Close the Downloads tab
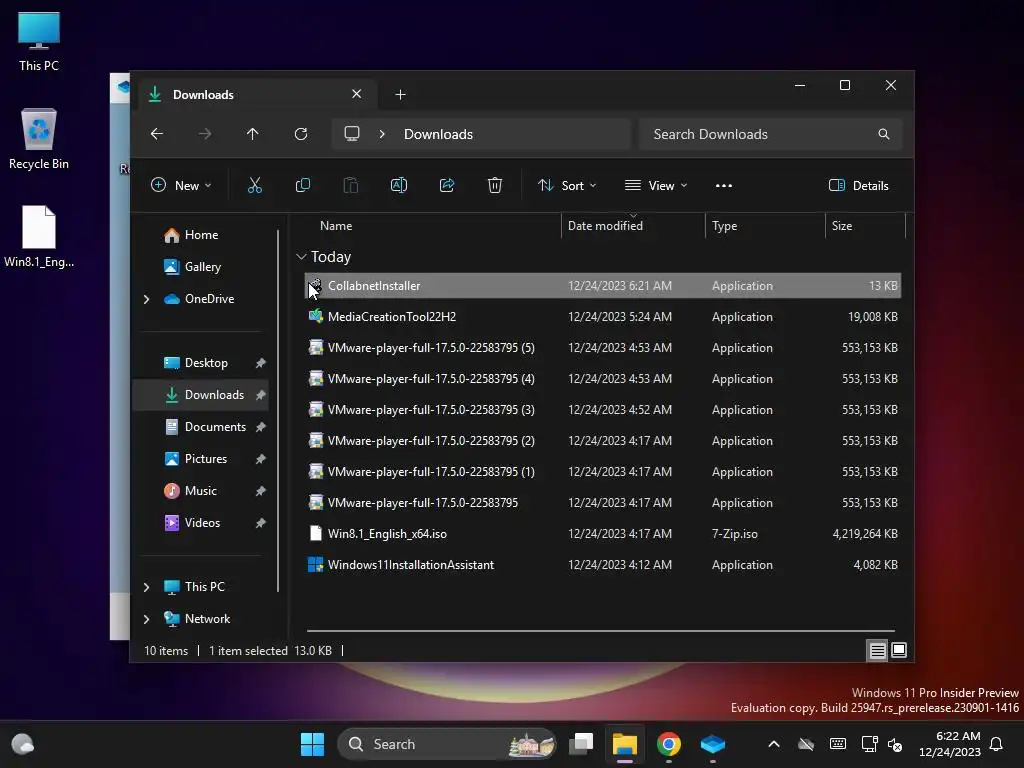The width and height of the screenshot is (1024, 768). pyautogui.click(x=357, y=94)
